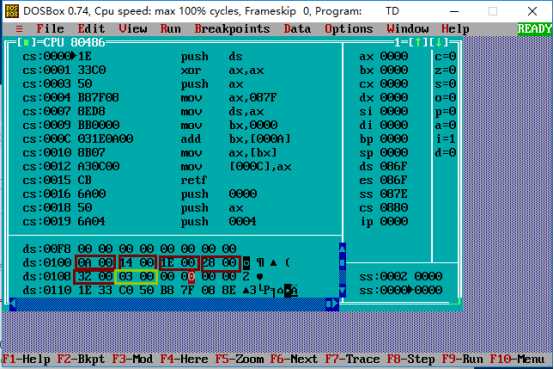This screenshot has height=369, width=554.
Task: Select the line mov bx,0000
Action: tap(150, 125)
